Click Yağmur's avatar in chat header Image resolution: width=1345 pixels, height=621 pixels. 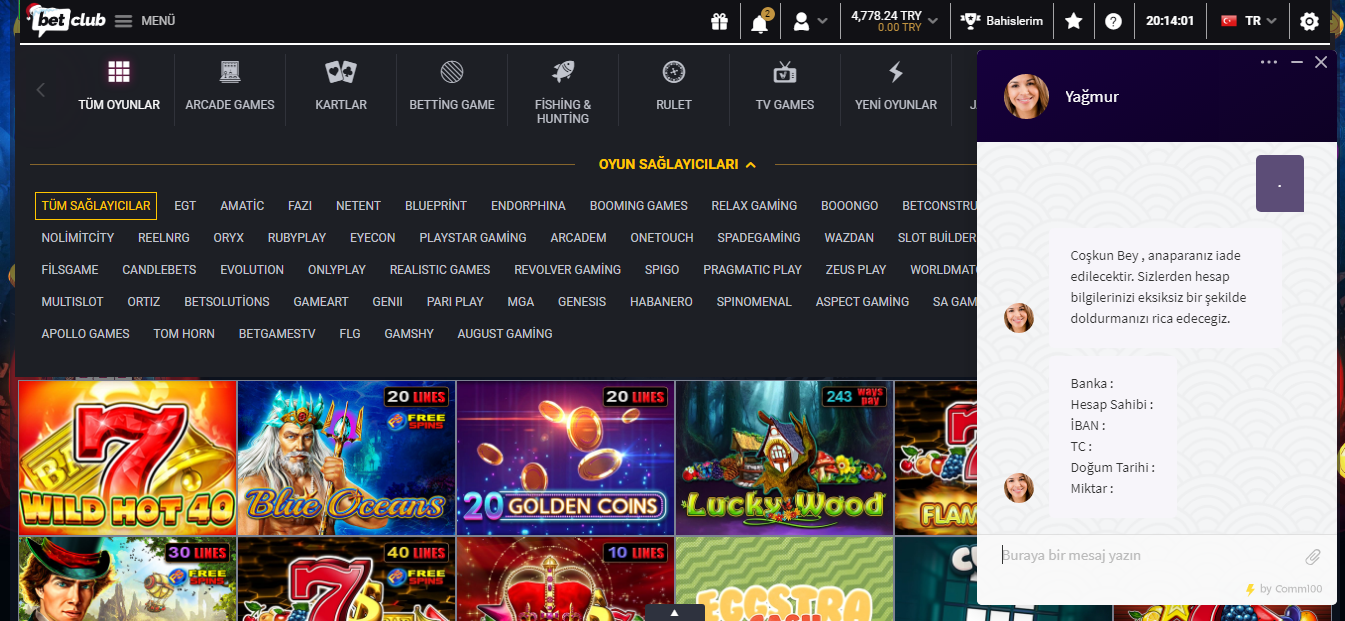click(1026, 97)
